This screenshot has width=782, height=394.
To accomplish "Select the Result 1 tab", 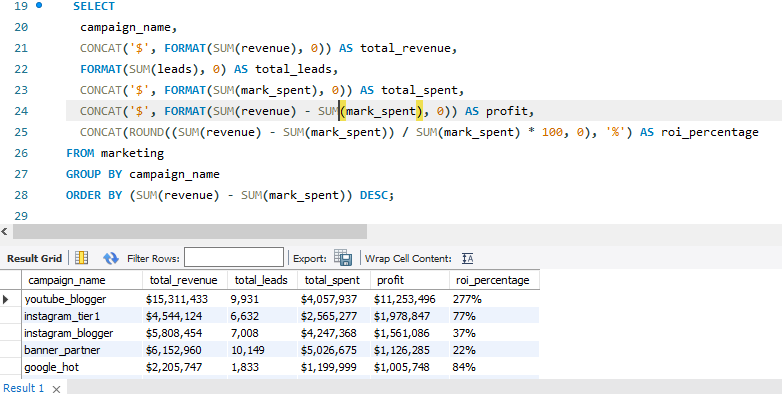I will coord(24,388).
